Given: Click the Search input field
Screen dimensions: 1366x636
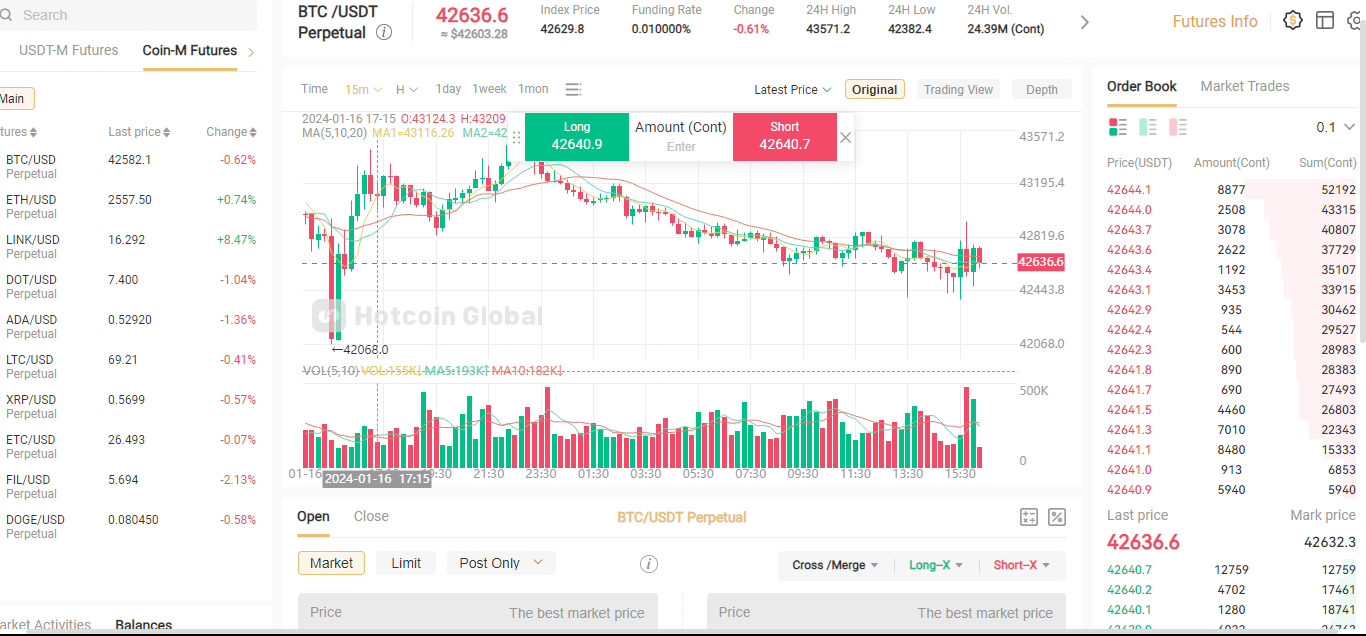Looking at the screenshot, I should (x=130, y=15).
